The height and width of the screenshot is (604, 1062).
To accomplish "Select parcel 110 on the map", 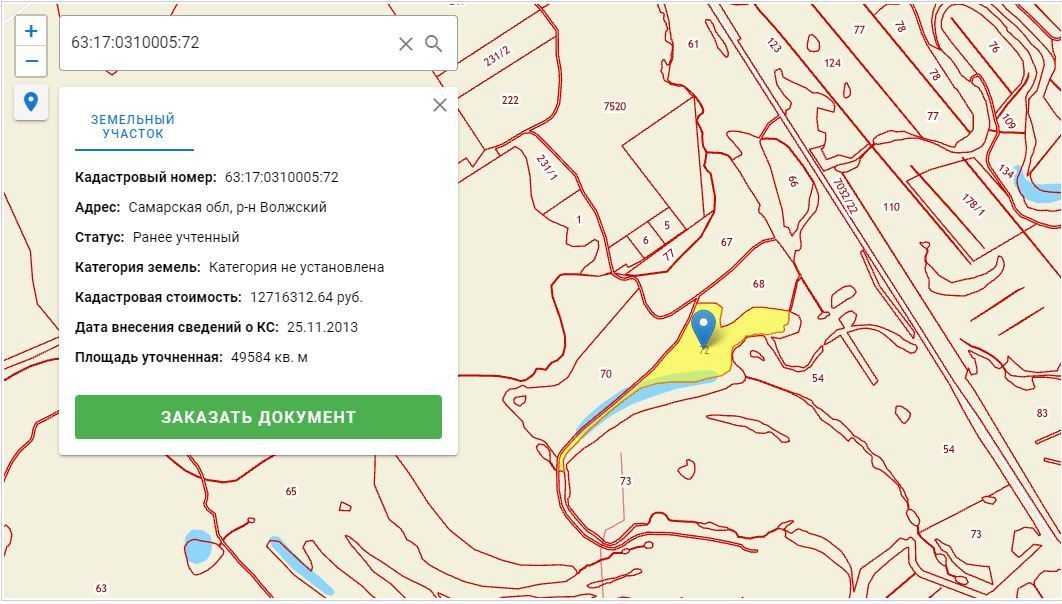I will click(891, 207).
